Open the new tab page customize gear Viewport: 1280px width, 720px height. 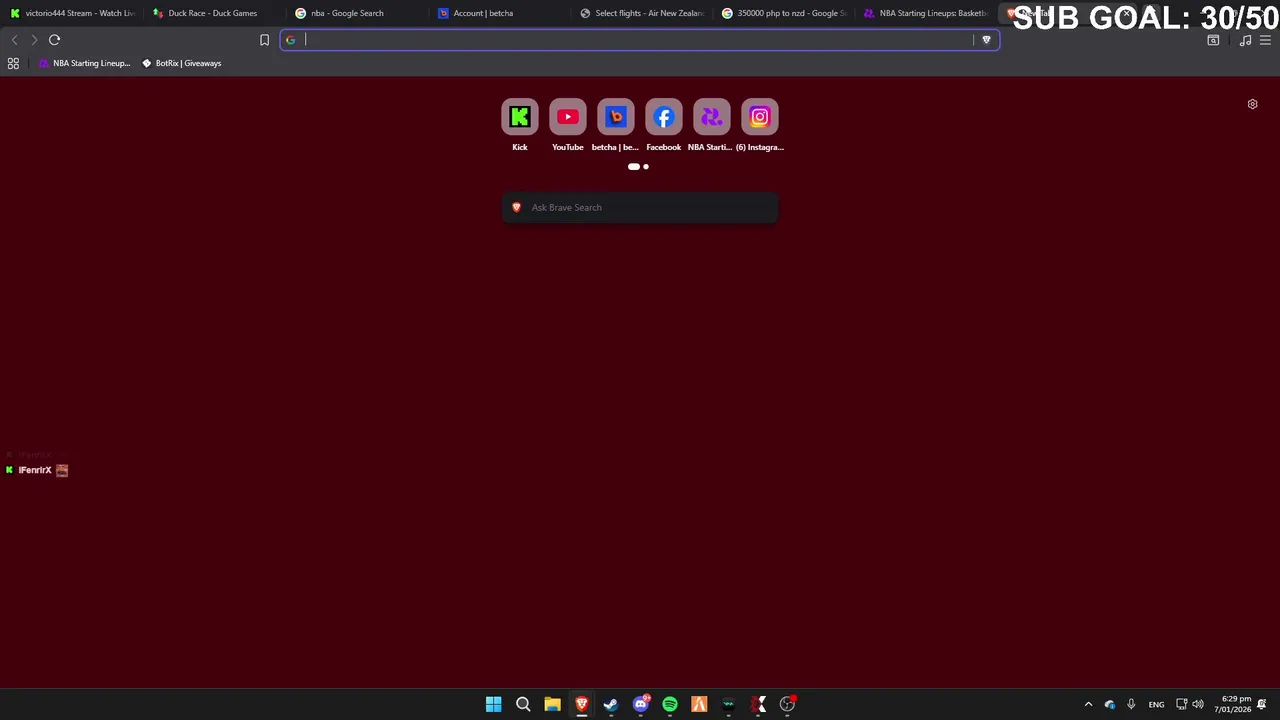[1252, 104]
